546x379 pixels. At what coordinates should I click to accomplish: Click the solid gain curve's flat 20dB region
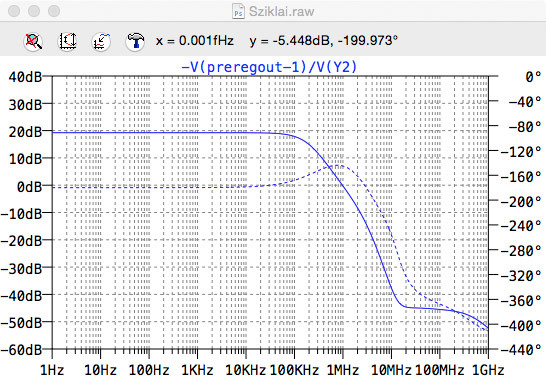[x=157, y=133]
